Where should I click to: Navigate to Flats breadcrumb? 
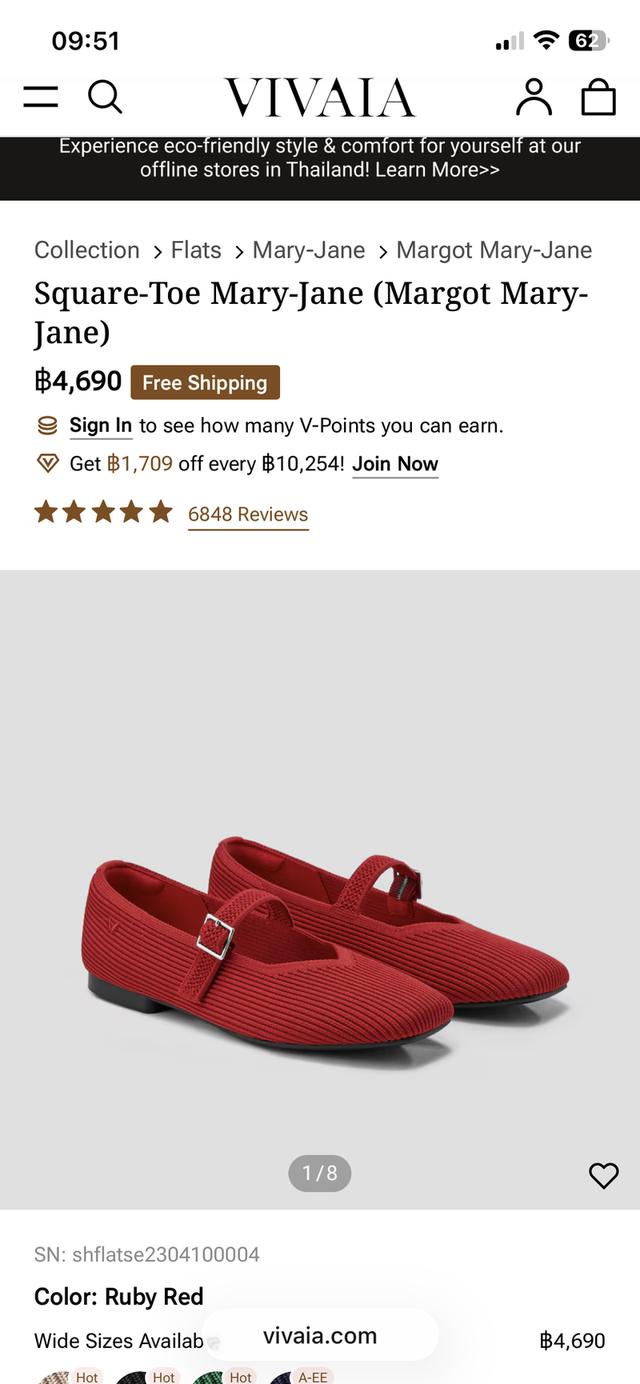point(196,250)
